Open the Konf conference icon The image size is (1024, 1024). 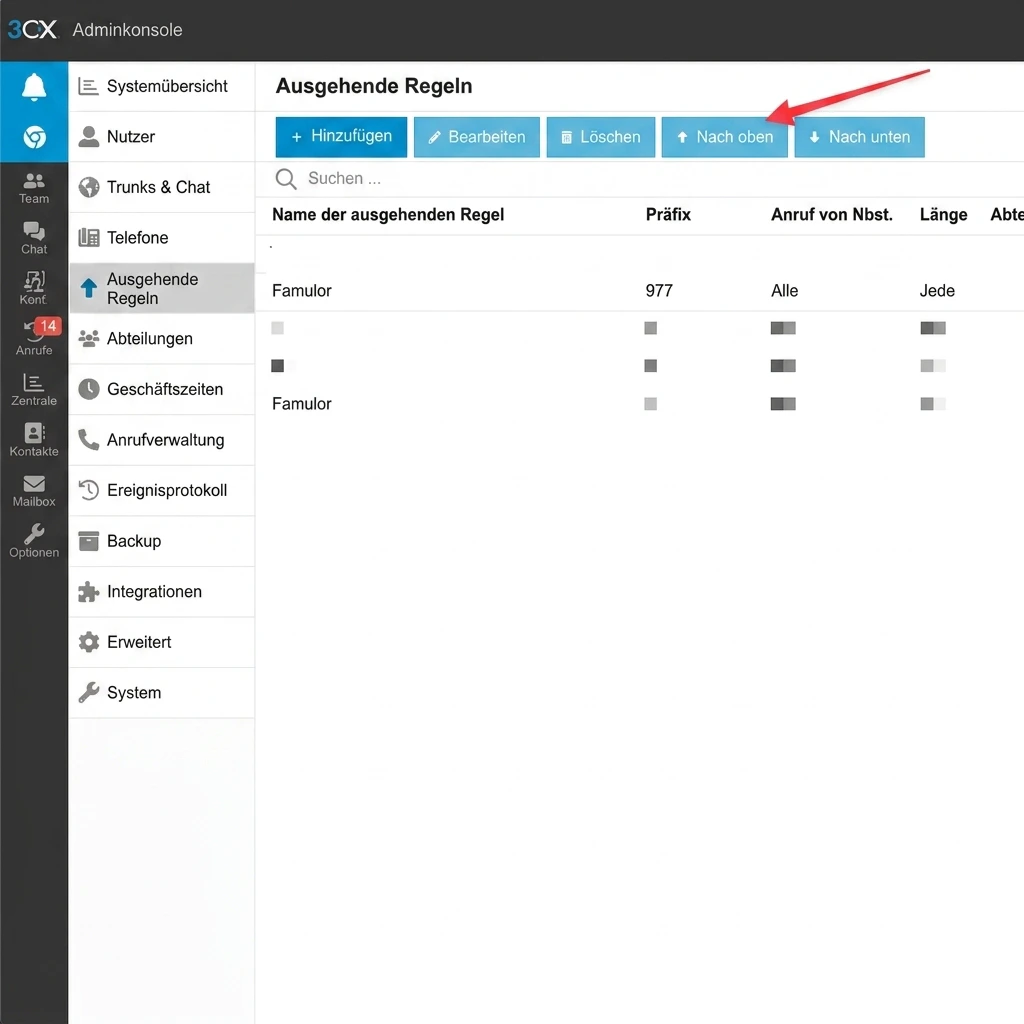[x=34, y=289]
